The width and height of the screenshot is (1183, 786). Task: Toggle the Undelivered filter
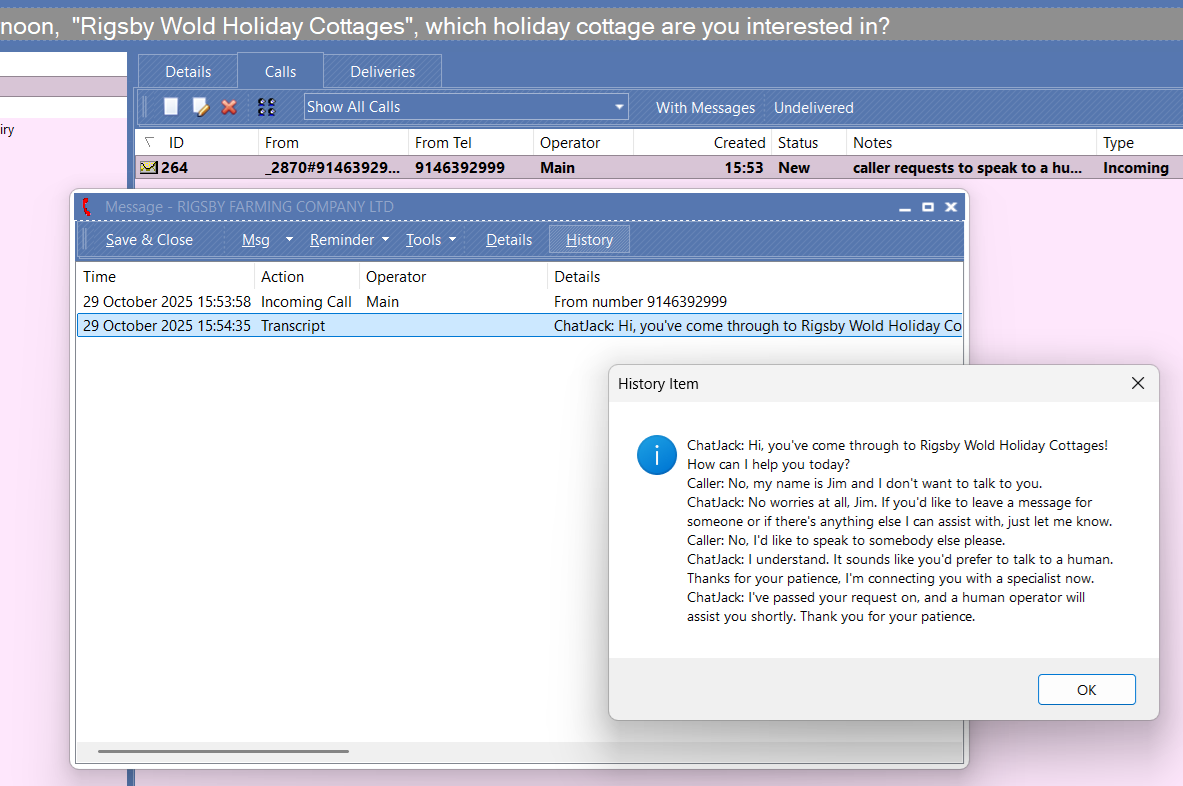coord(813,107)
